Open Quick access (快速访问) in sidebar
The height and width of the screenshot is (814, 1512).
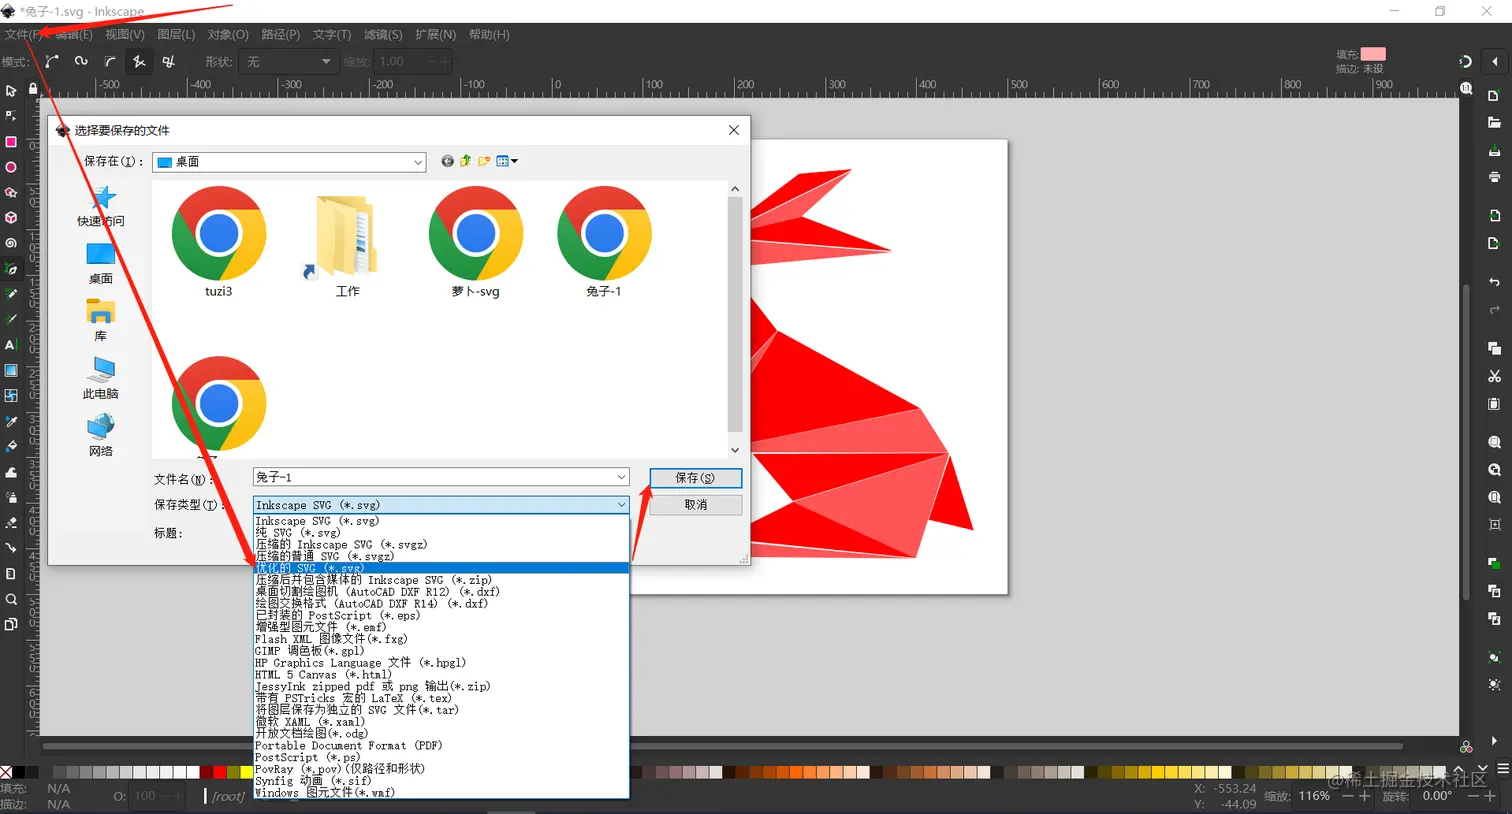101,206
